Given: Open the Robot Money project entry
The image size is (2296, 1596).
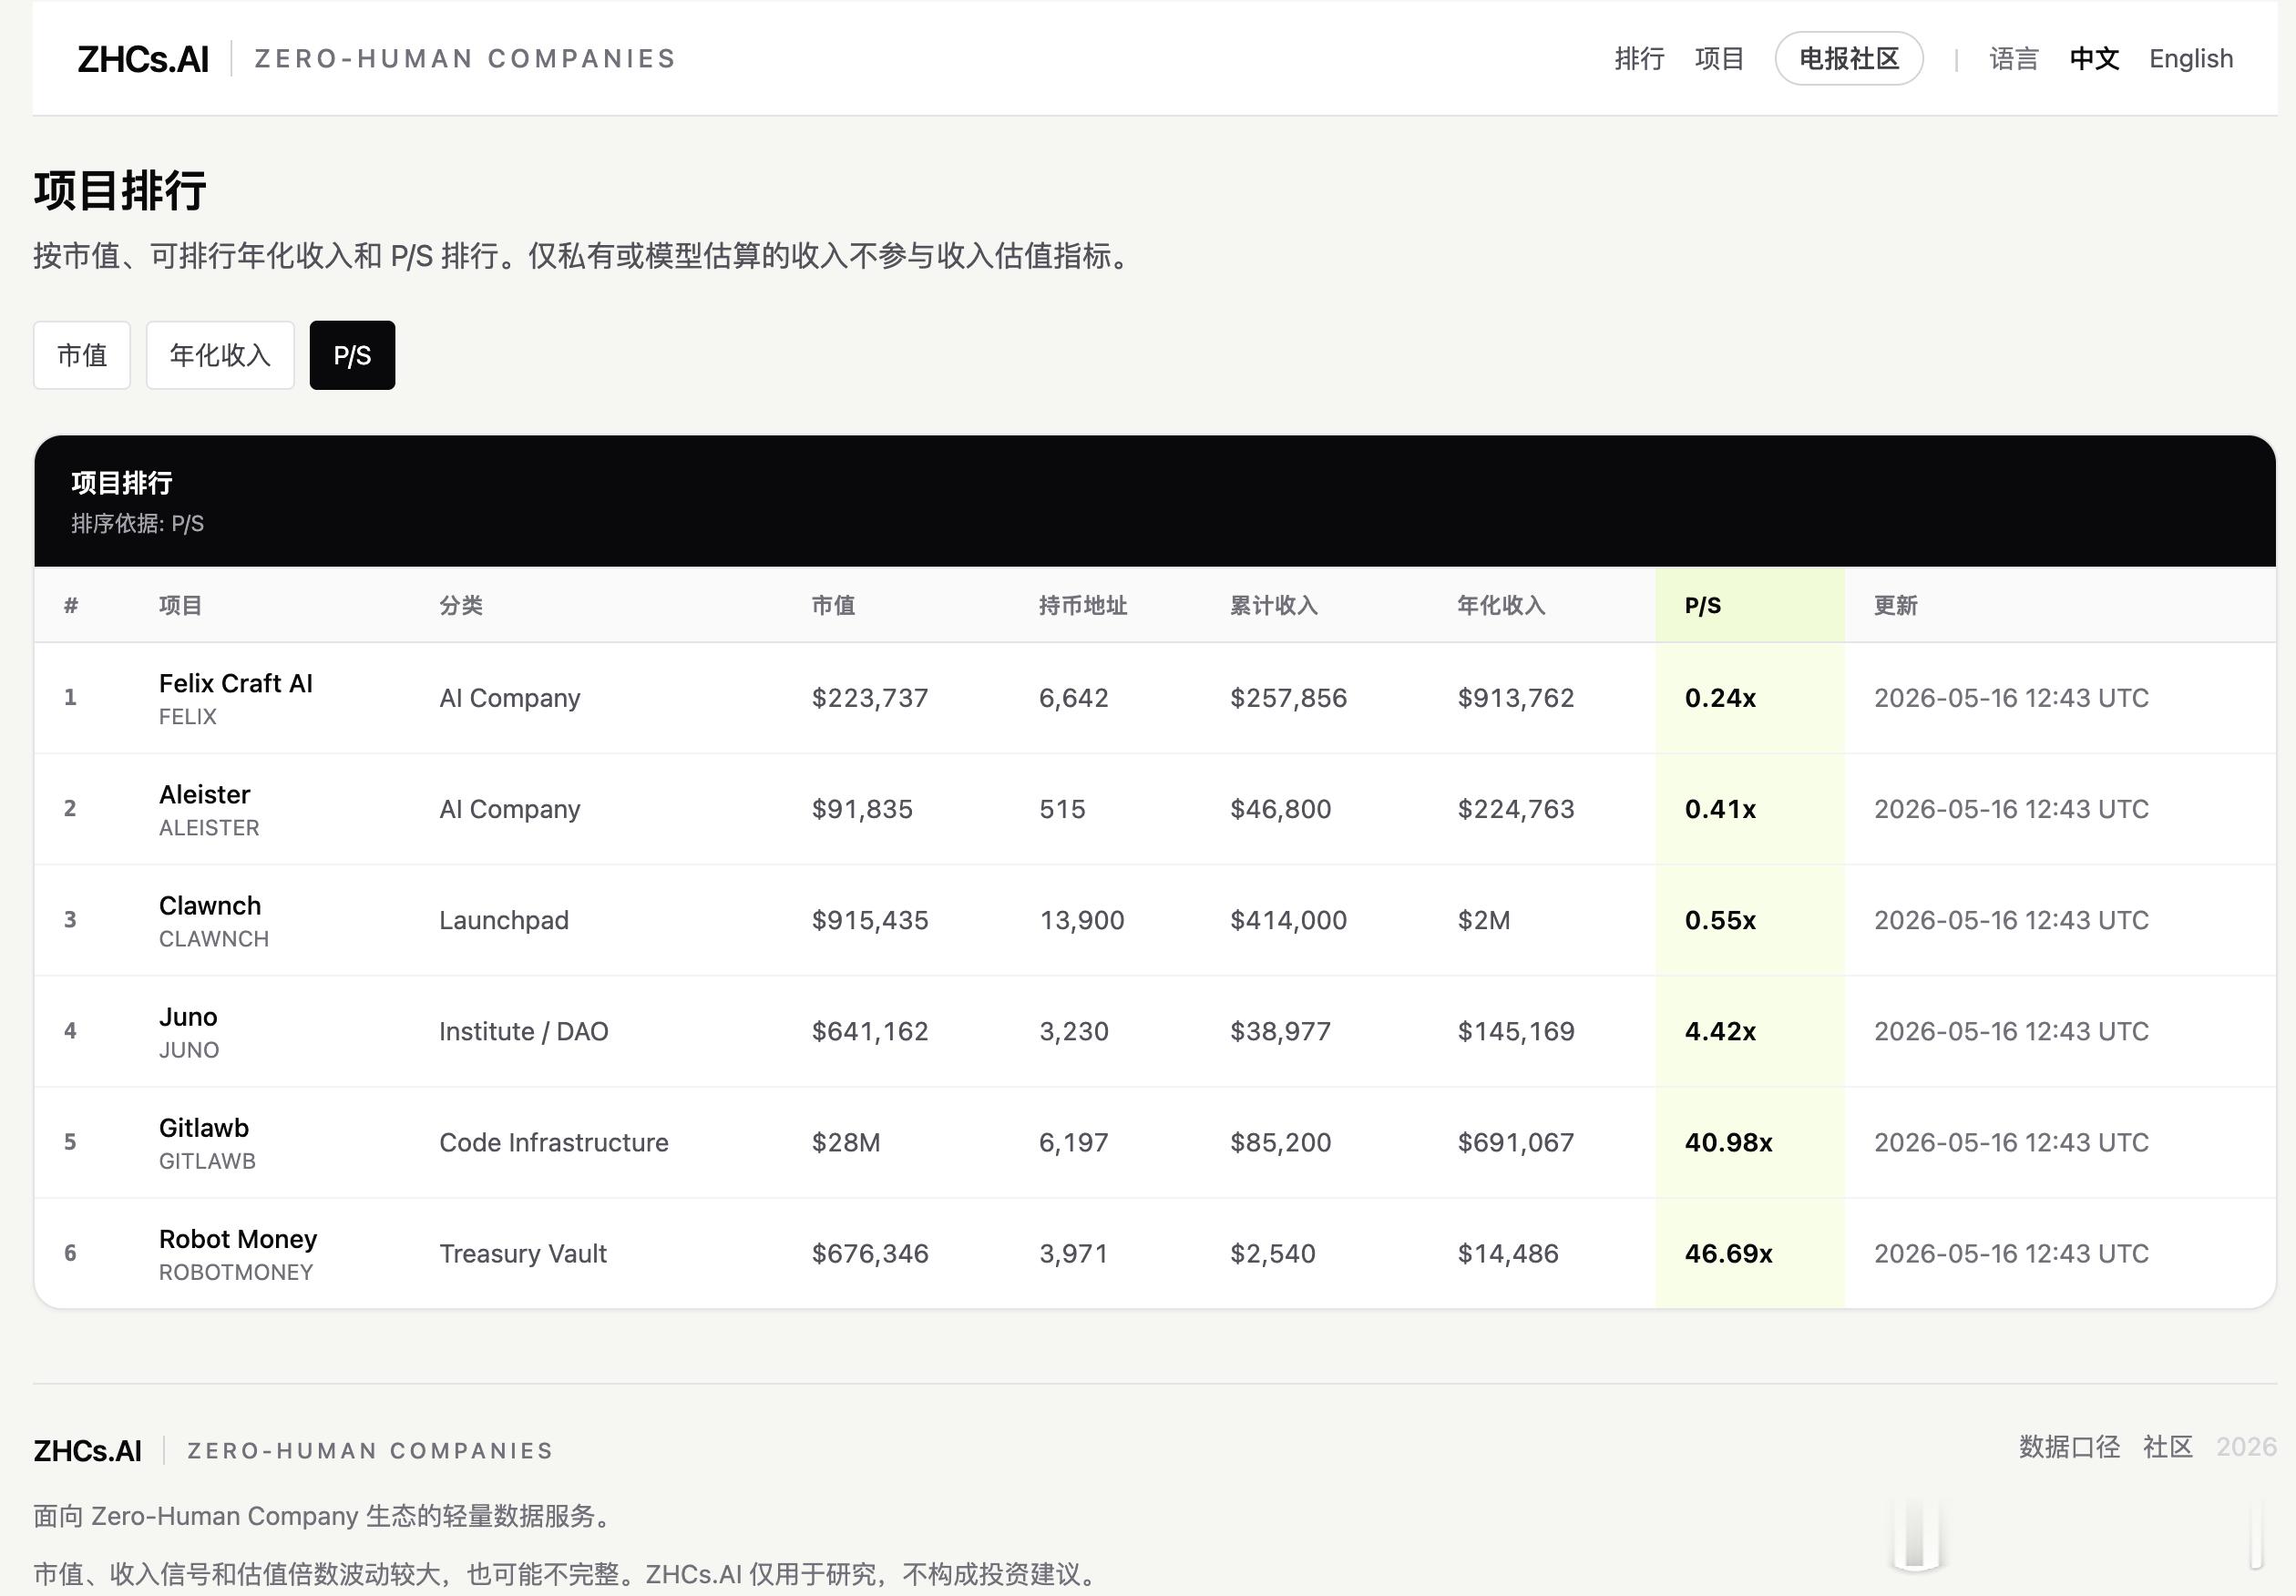Looking at the screenshot, I should pyautogui.click(x=238, y=1238).
